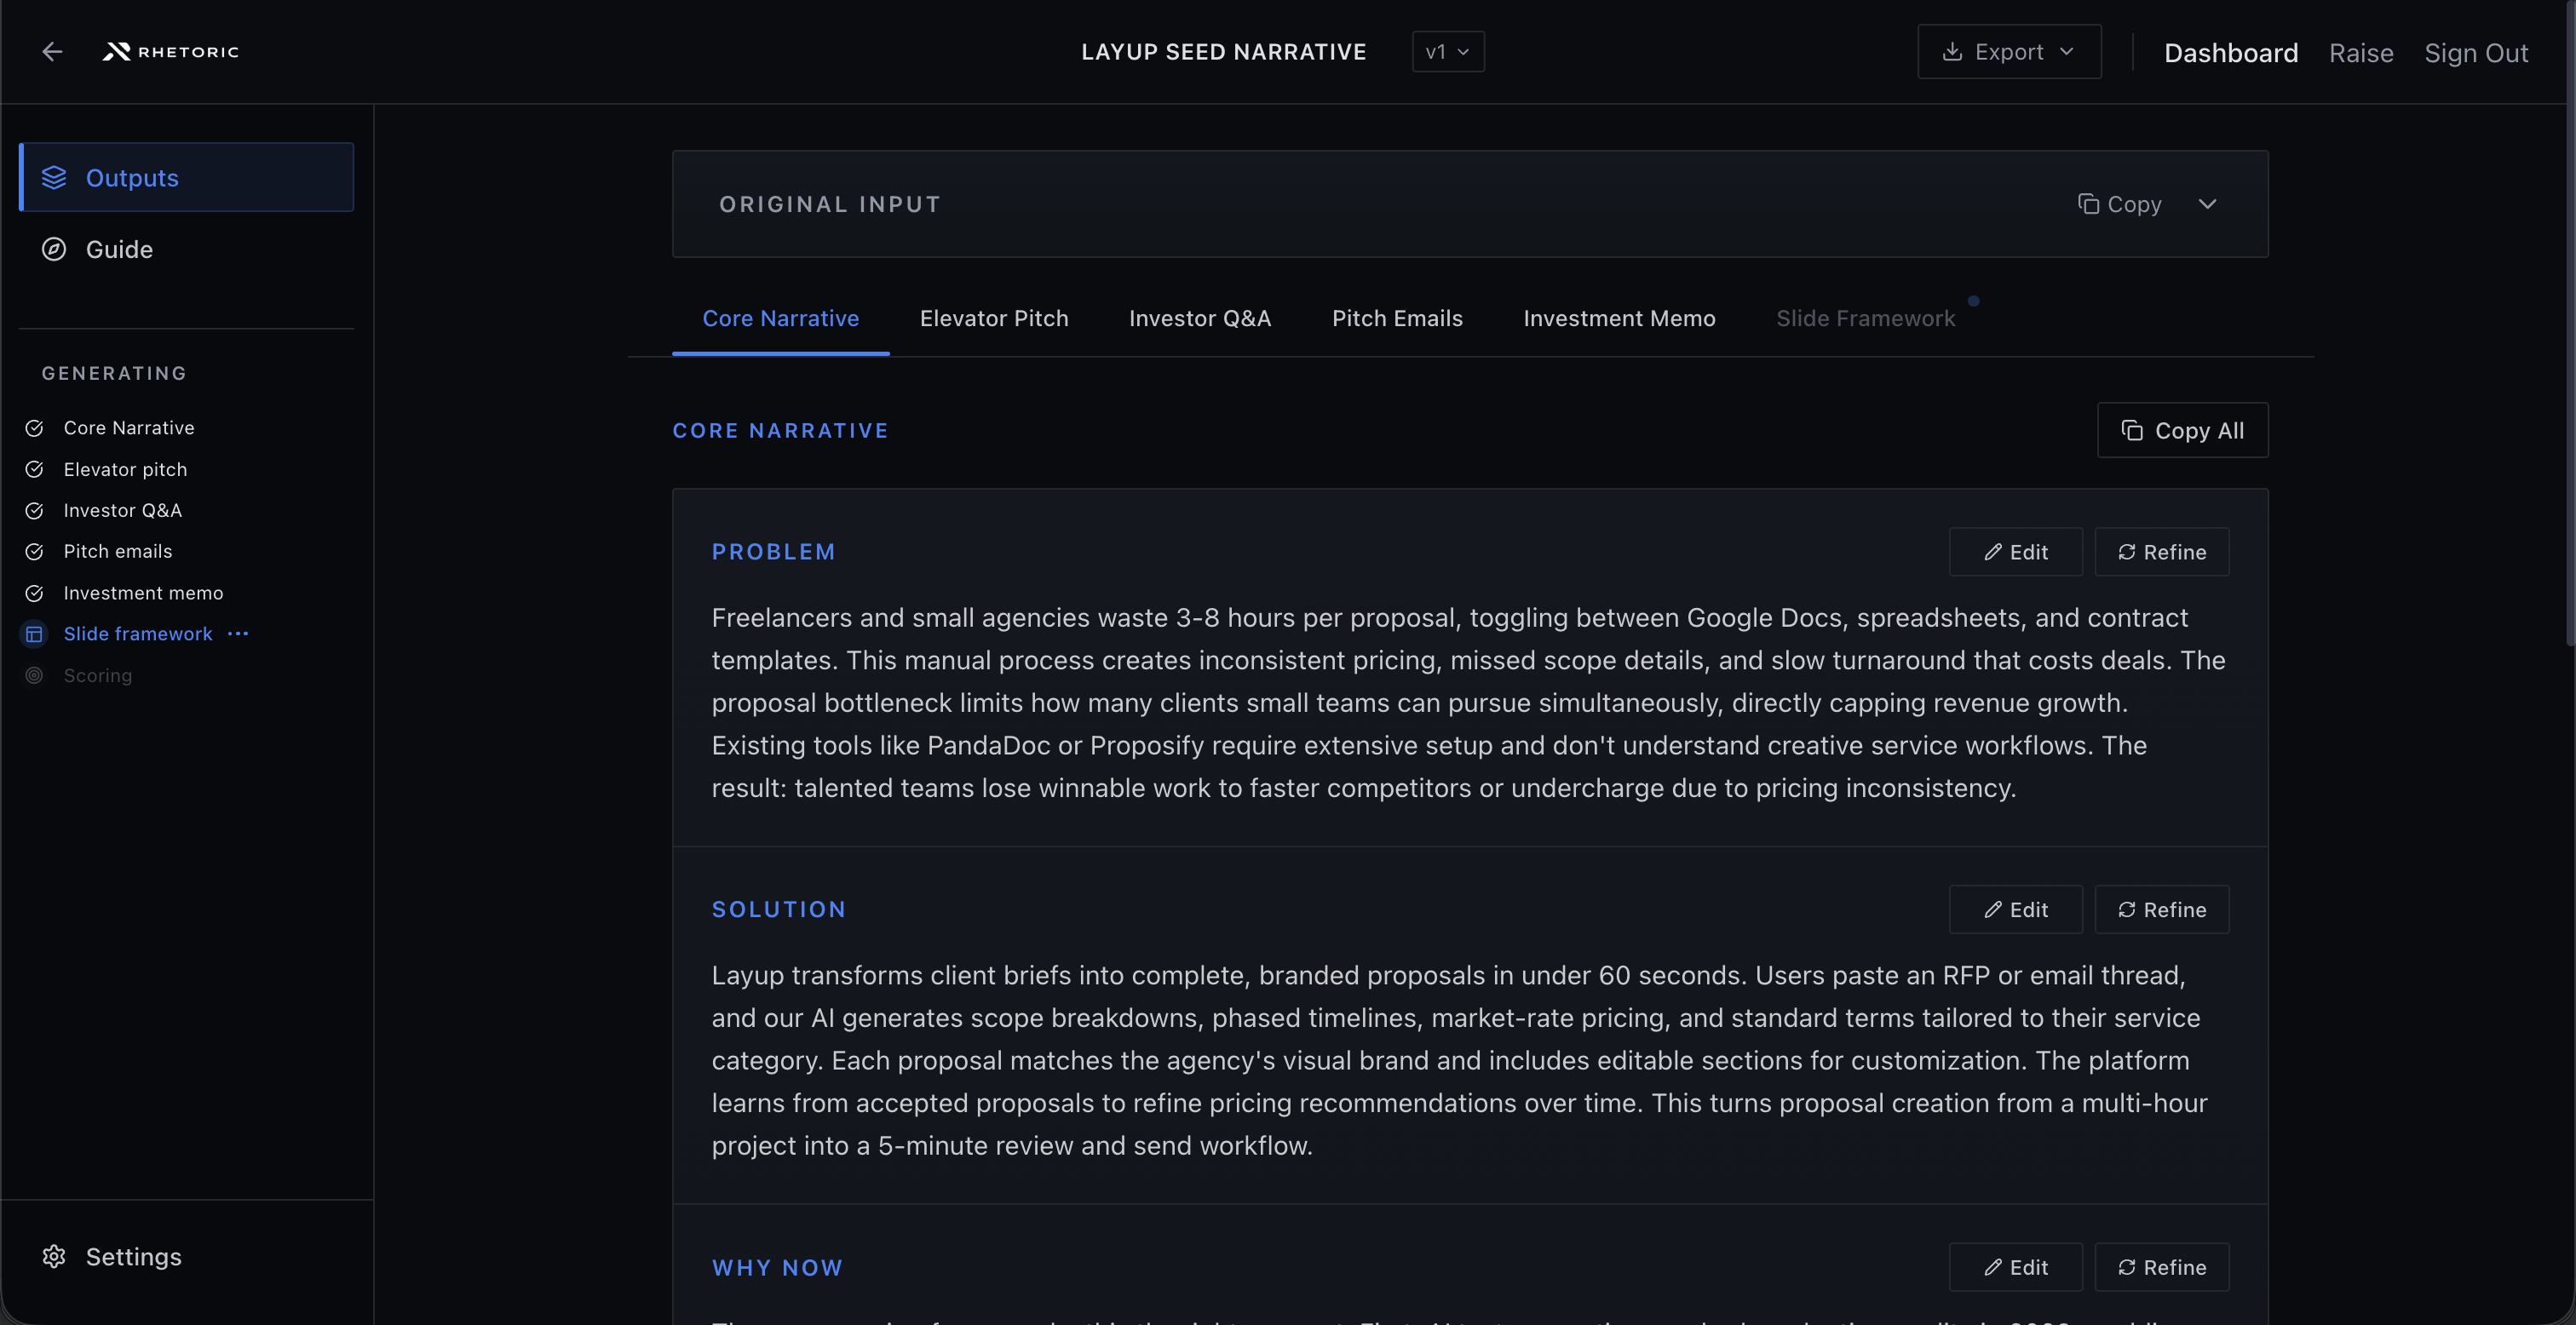Click the Scoring target icon
The height and width of the screenshot is (1325, 2576).
[x=34, y=676]
